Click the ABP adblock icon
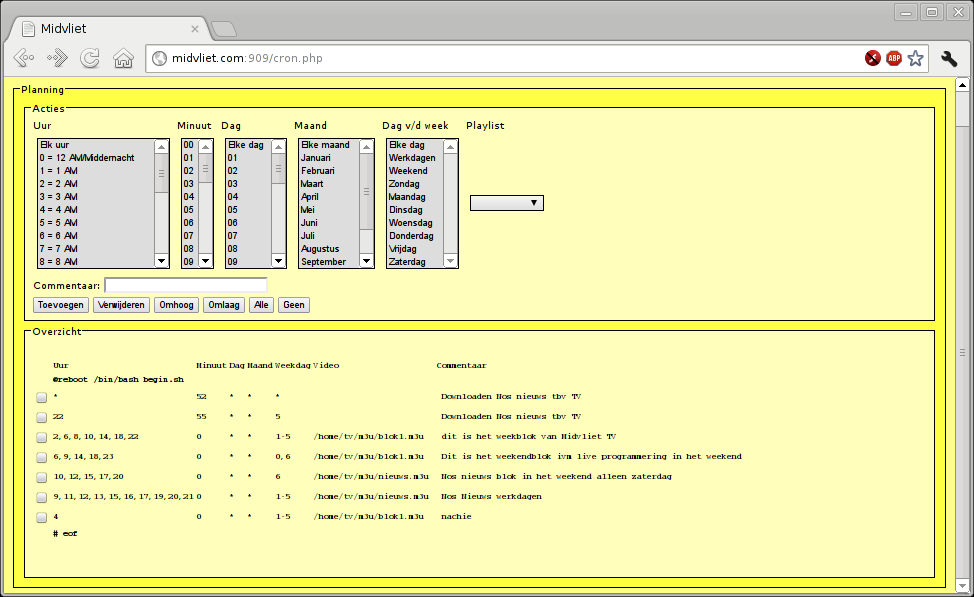This screenshot has height=597, width=974. point(894,58)
